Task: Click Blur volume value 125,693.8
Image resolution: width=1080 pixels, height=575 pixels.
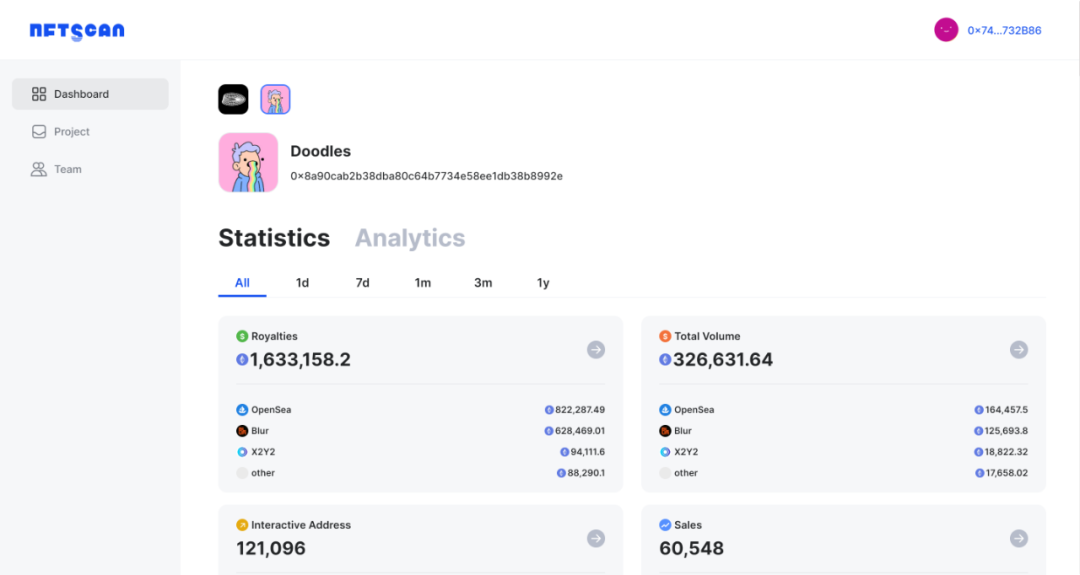Action: coord(1006,431)
